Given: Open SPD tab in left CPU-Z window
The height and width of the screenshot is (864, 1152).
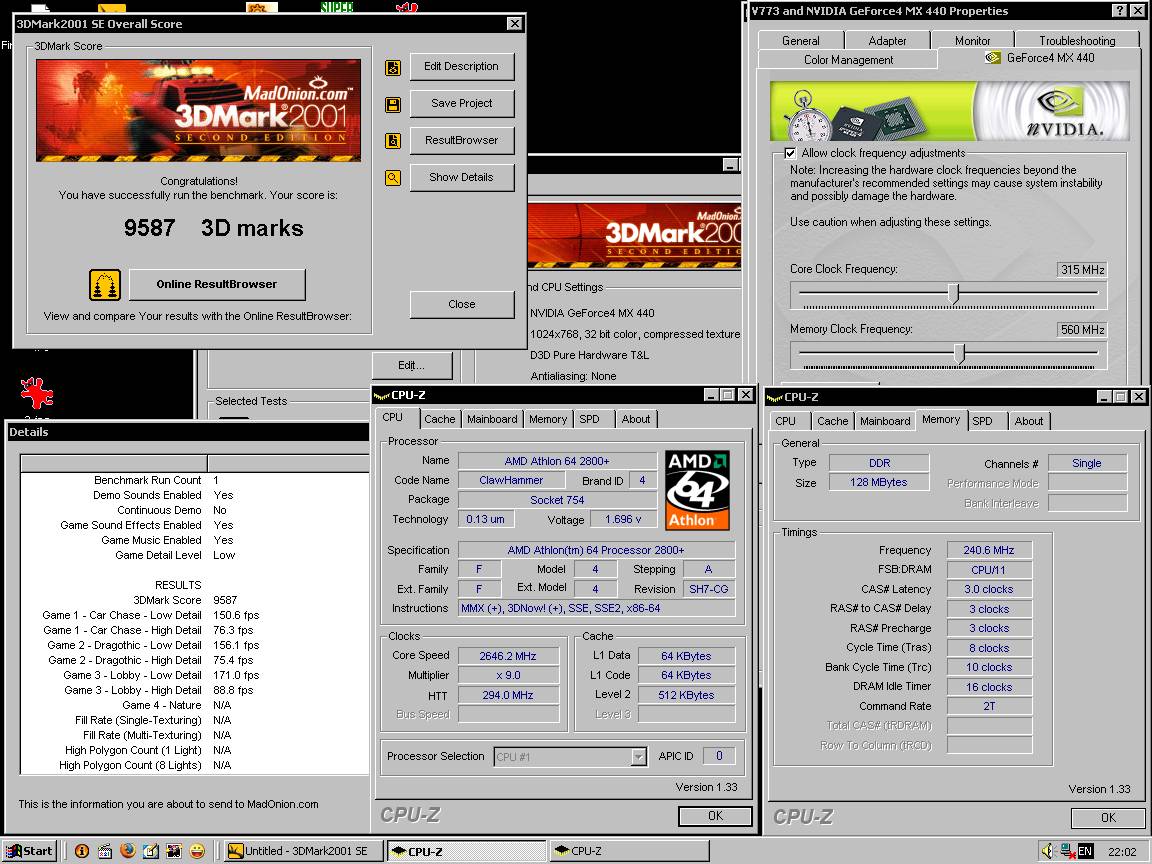Looking at the screenshot, I should (x=589, y=419).
